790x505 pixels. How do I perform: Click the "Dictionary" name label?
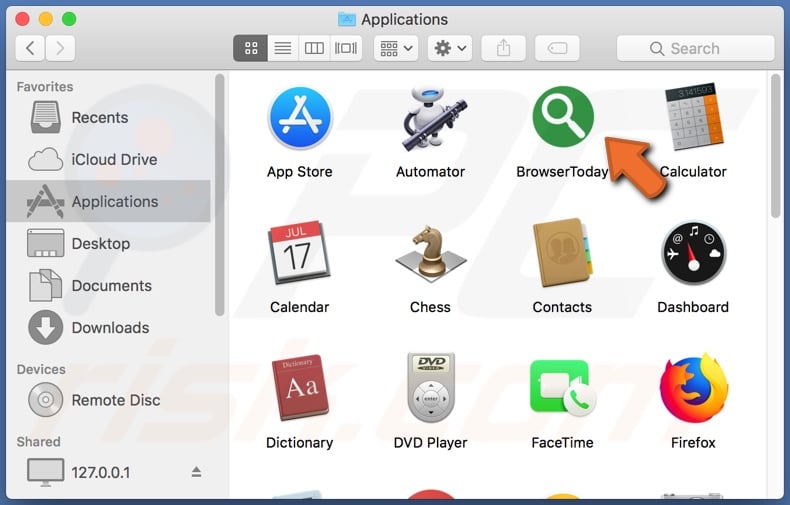tap(300, 443)
